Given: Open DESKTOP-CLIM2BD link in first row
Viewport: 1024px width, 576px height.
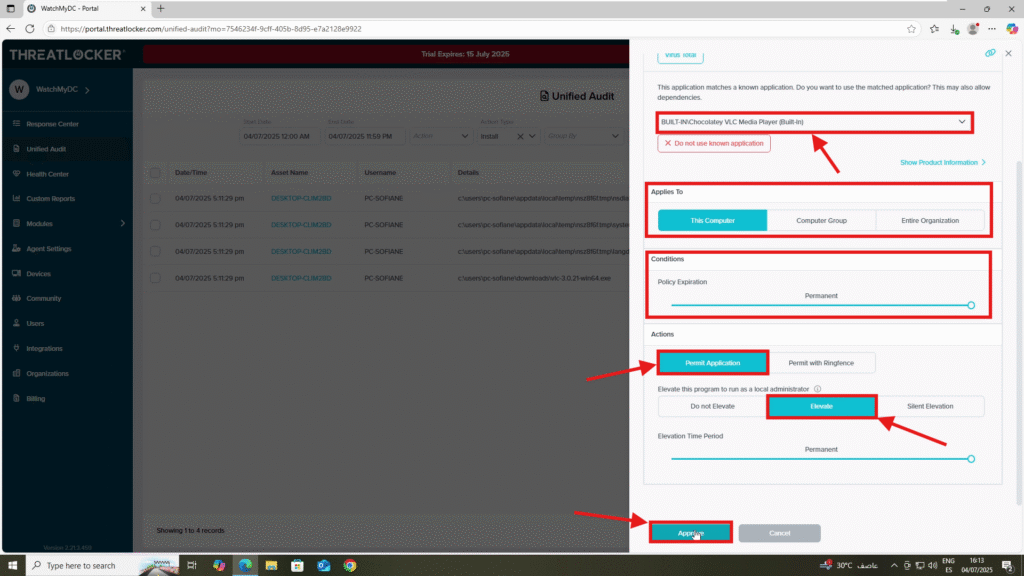Looking at the screenshot, I should click(301, 199).
